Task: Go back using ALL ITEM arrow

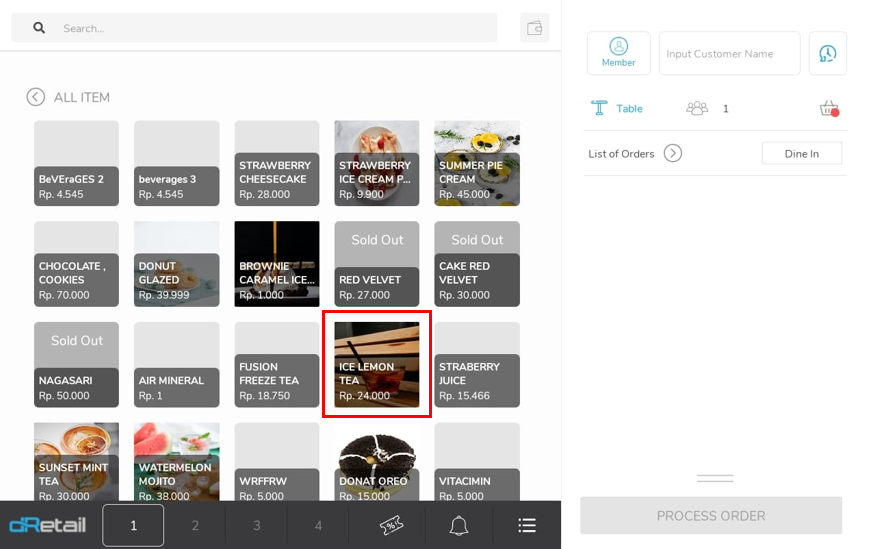Action: pos(36,97)
